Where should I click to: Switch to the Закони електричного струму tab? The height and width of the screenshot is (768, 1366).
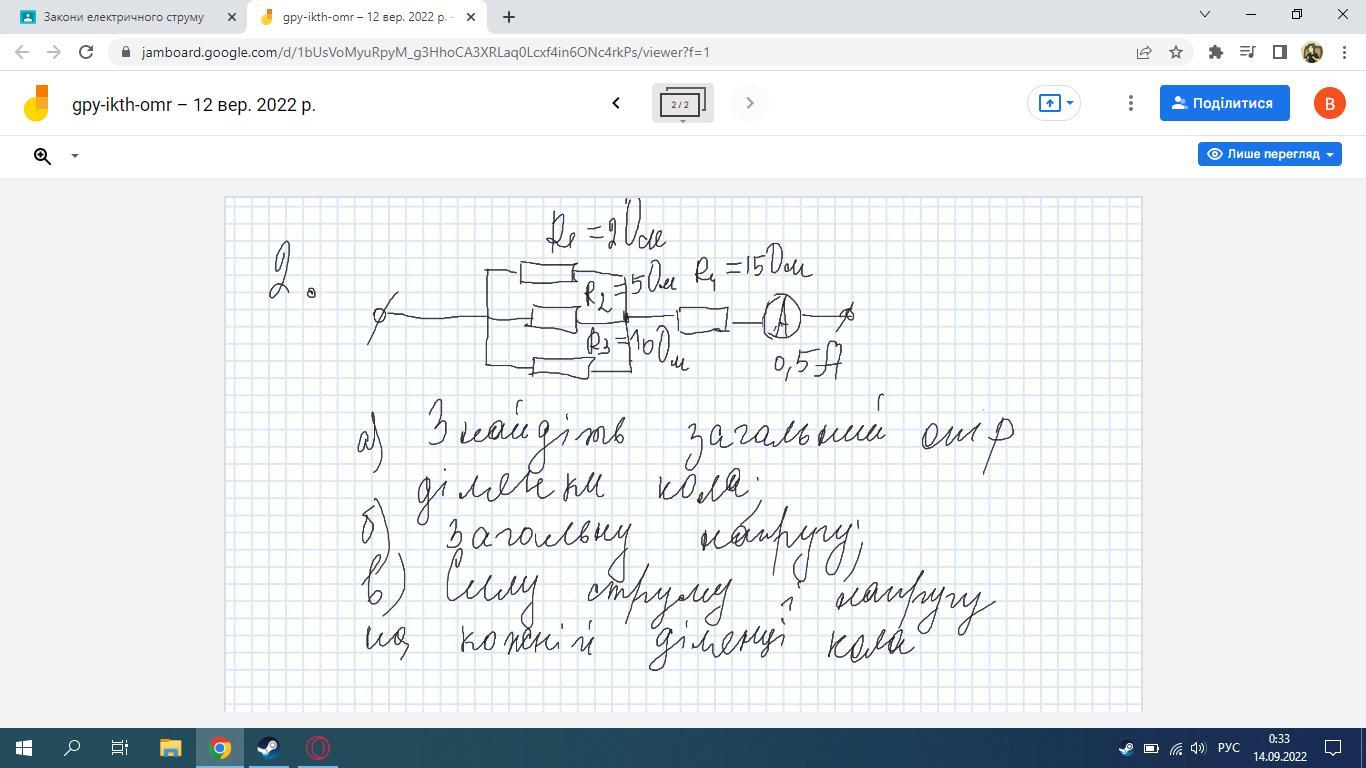(124, 17)
